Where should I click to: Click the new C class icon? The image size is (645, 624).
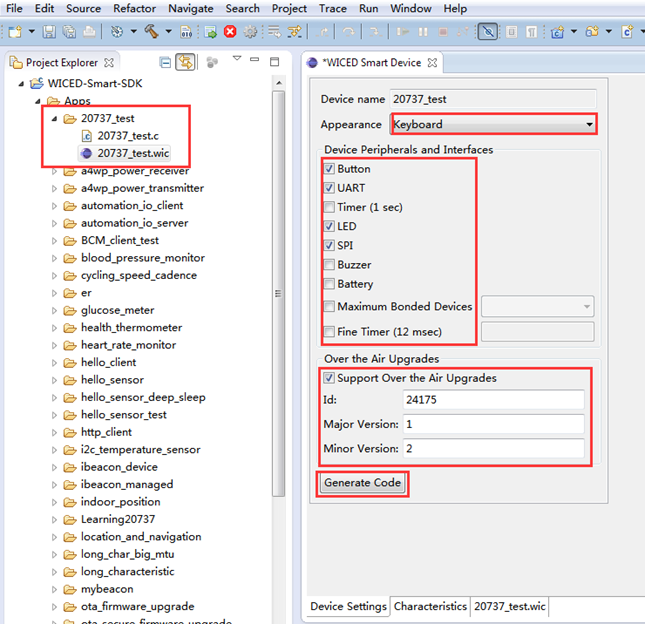point(557,32)
